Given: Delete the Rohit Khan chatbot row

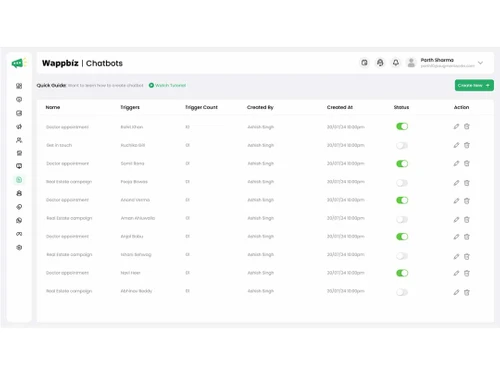Looking at the screenshot, I should coord(467,127).
